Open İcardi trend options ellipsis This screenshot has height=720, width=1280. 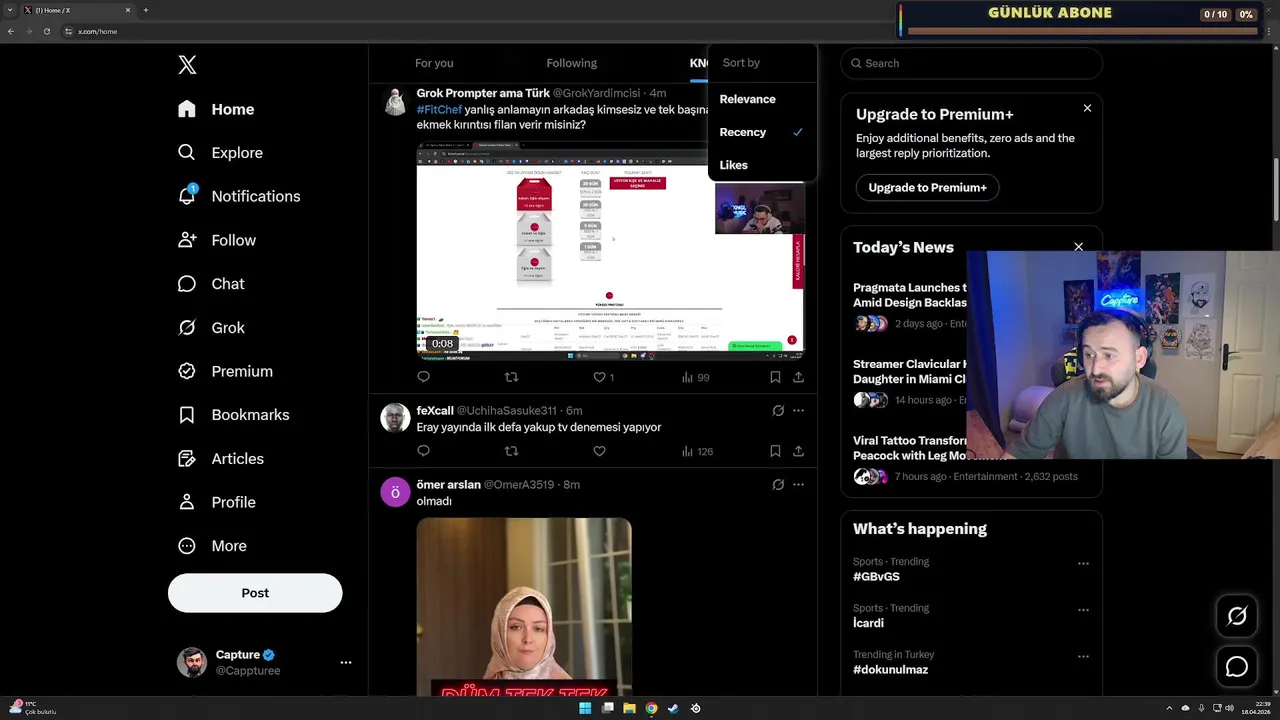(x=1083, y=610)
